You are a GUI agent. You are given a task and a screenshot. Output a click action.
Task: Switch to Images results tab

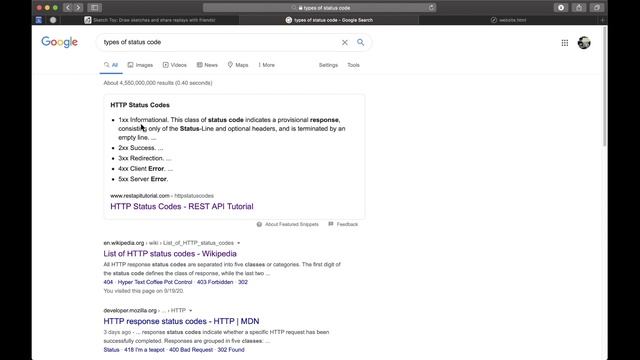[140, 65]
